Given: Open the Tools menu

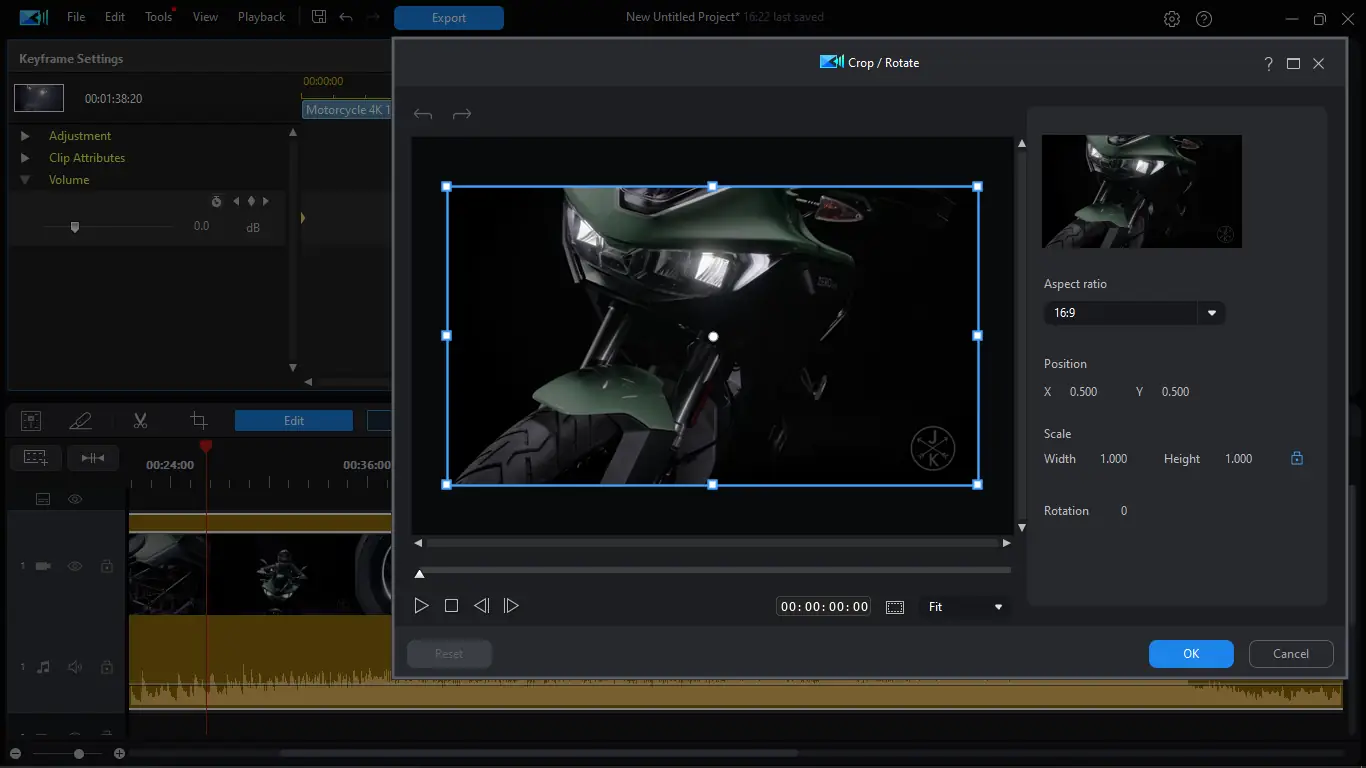Looking at the screenshot, I should (x=158, y=17).
